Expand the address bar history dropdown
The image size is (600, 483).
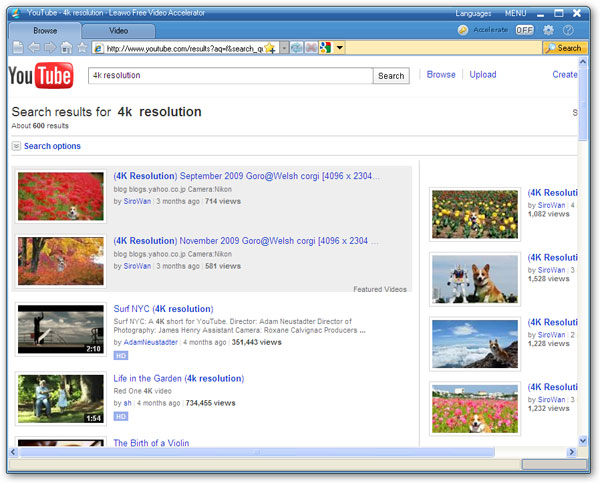[284, 48]
